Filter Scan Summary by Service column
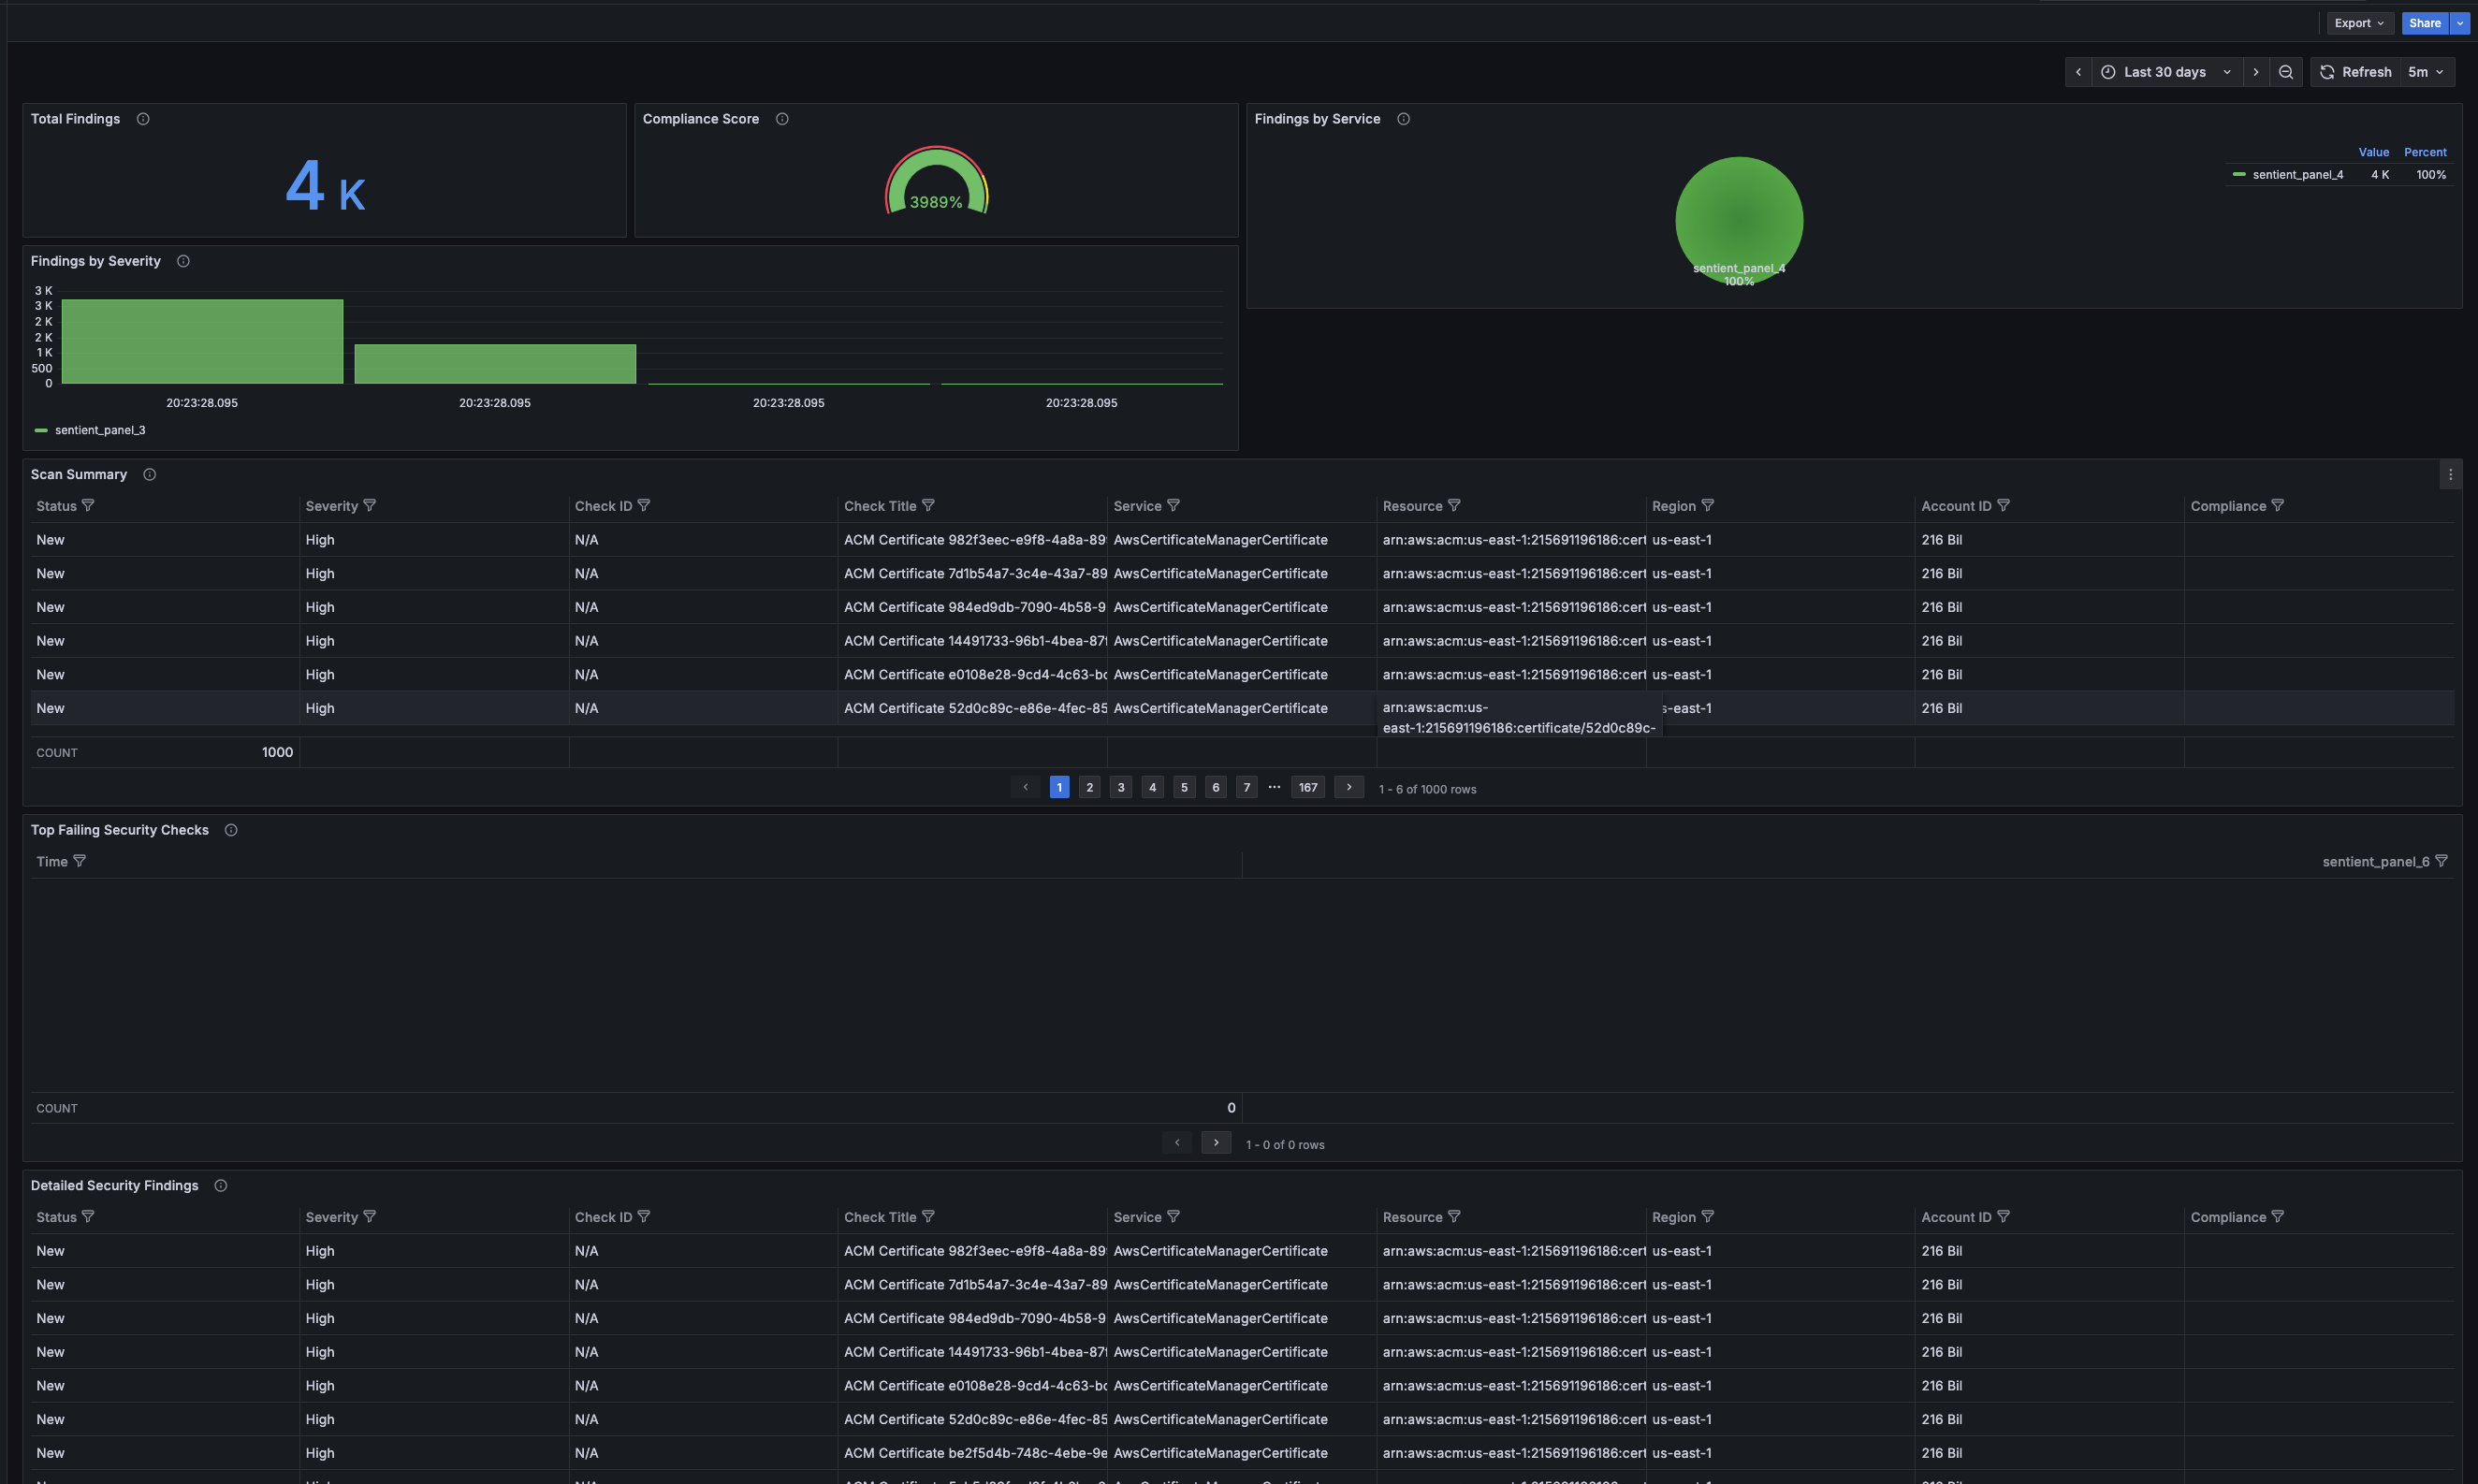Viewport: 2478px width, 1484px height. pyautogui.click(x=1174, y=505)
